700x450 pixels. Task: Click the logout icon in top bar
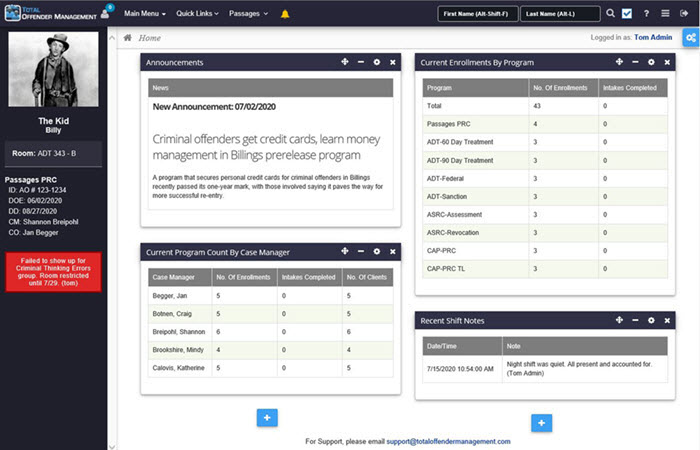click(685, 14)
